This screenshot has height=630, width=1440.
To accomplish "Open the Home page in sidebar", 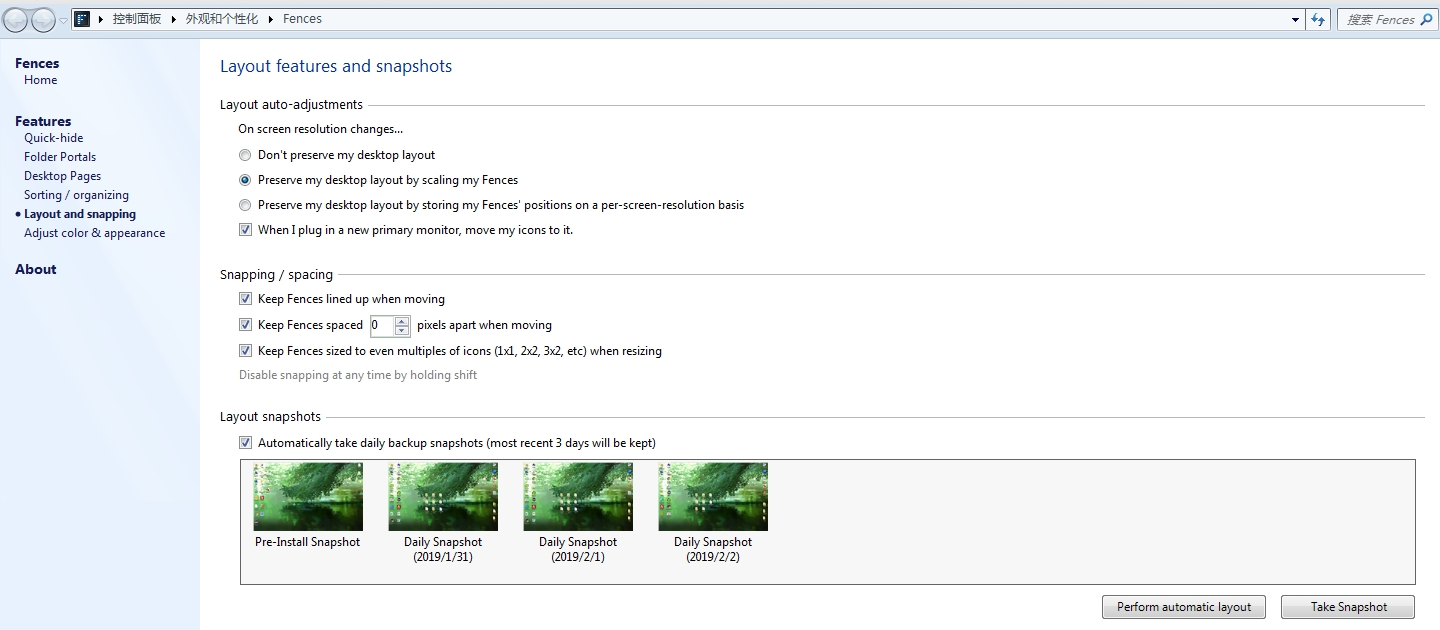I will (x=41, y=80).
